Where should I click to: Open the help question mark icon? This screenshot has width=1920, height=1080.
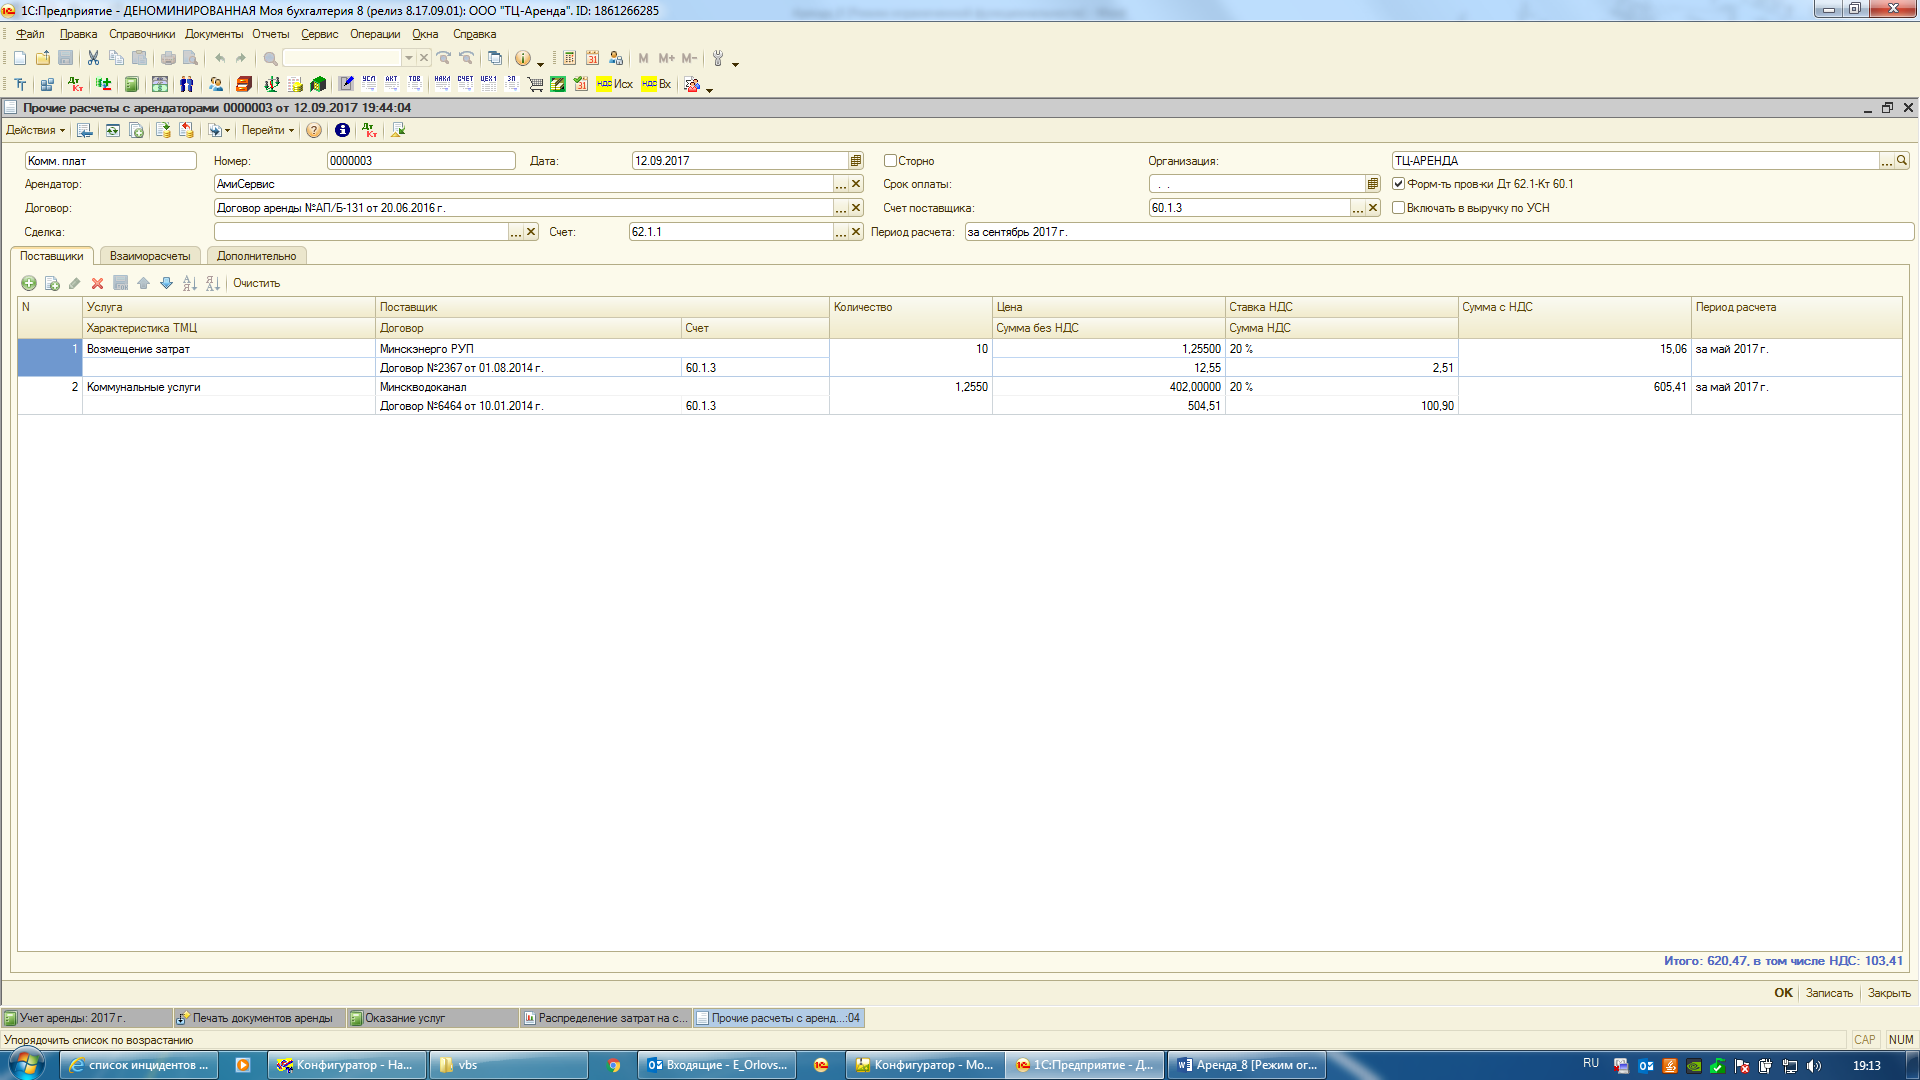click(x=314, y=131)
